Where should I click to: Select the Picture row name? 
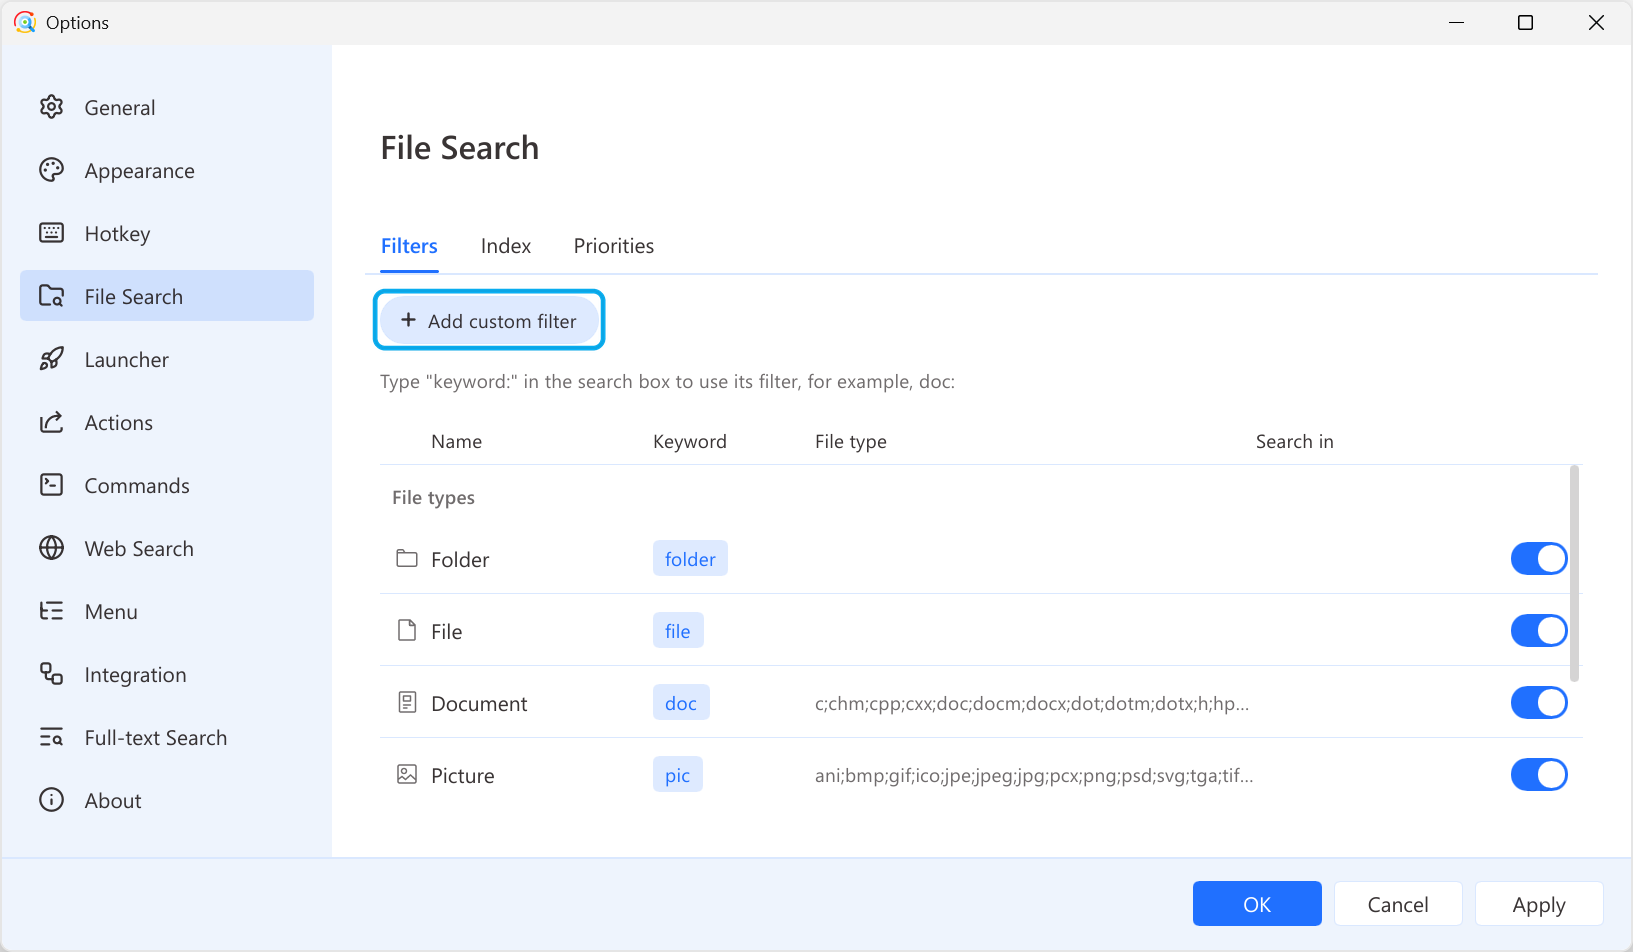coord(463,775)
